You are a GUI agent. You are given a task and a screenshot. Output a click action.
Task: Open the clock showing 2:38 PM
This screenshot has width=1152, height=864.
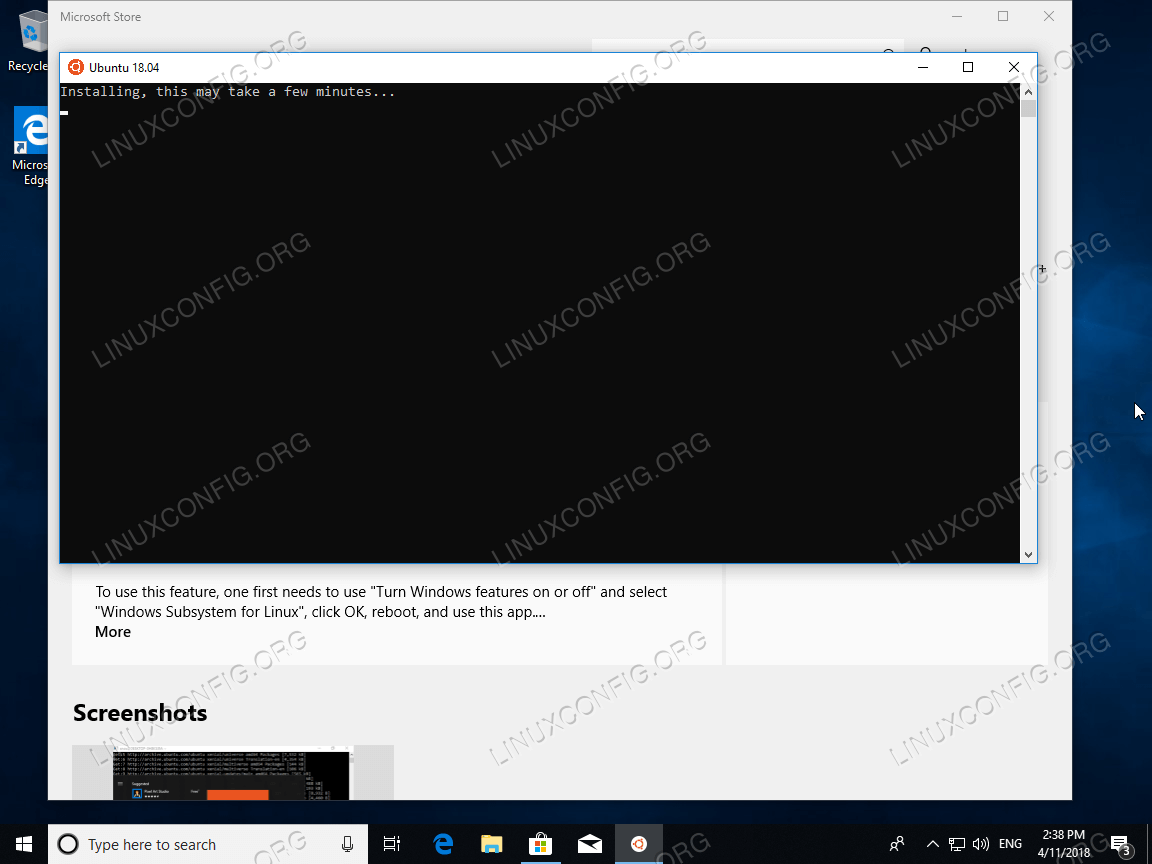(x=1064, y=844)
